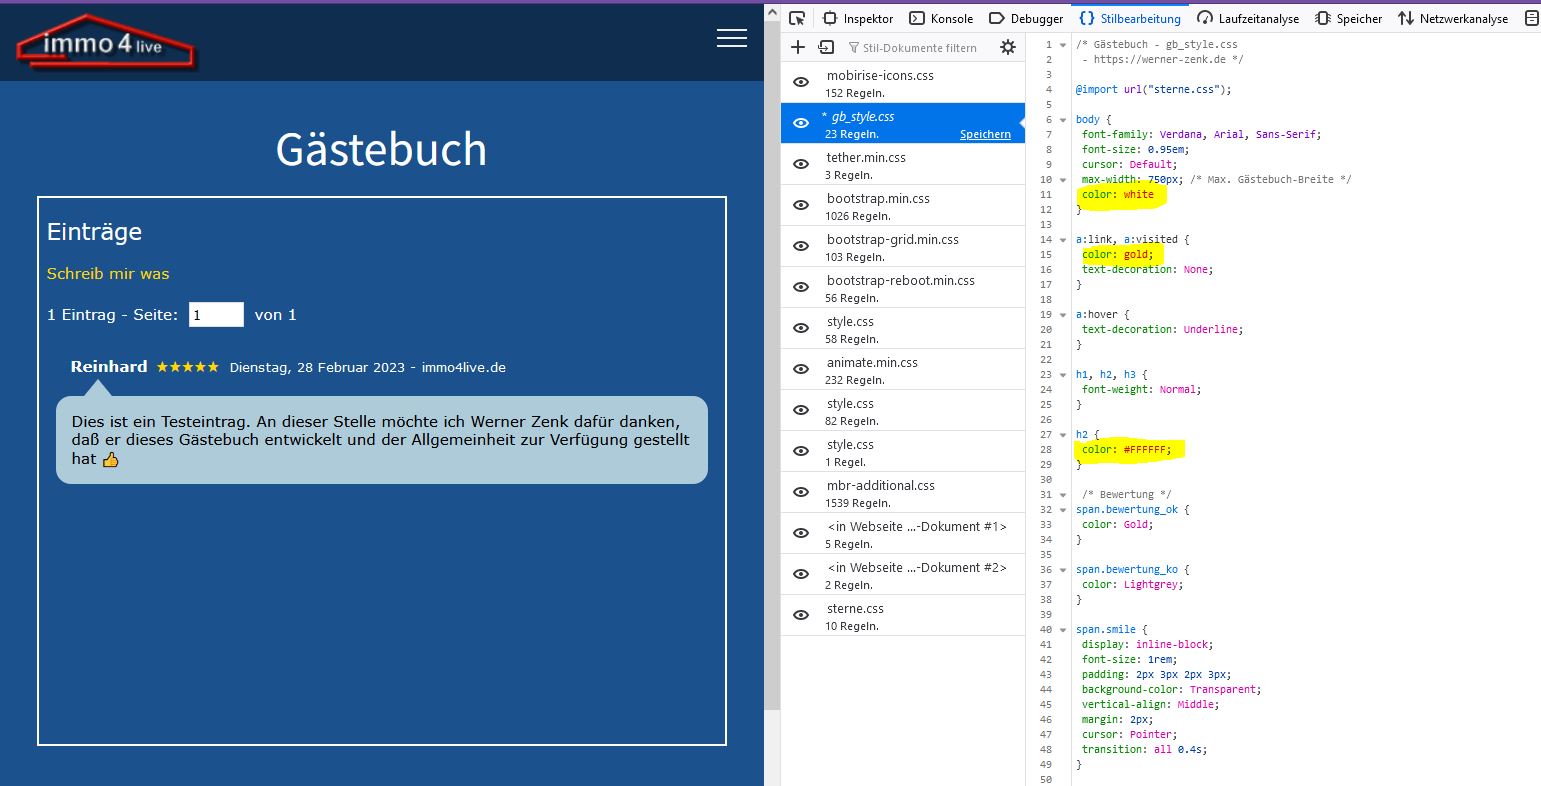Collapse the body rule fold arrow on line 6
Screen dimensions: 1541x786
coord(1063,120)
